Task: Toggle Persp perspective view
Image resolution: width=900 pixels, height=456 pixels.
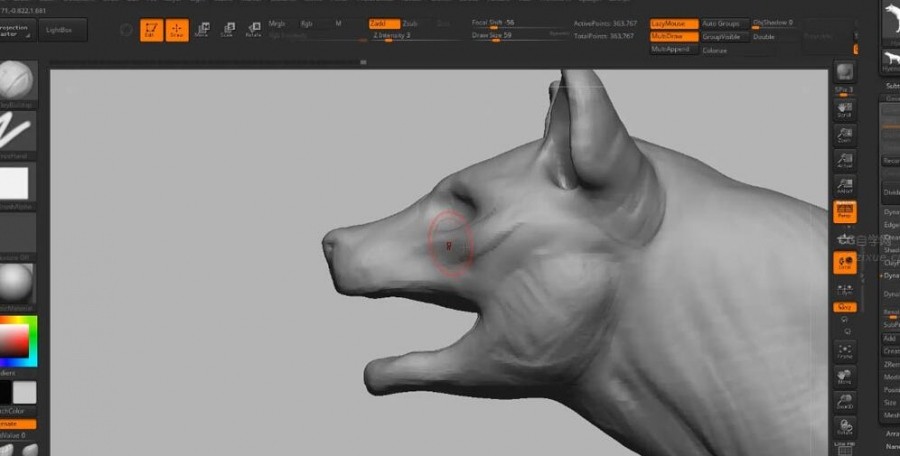Action: click(x=845, y=212)
